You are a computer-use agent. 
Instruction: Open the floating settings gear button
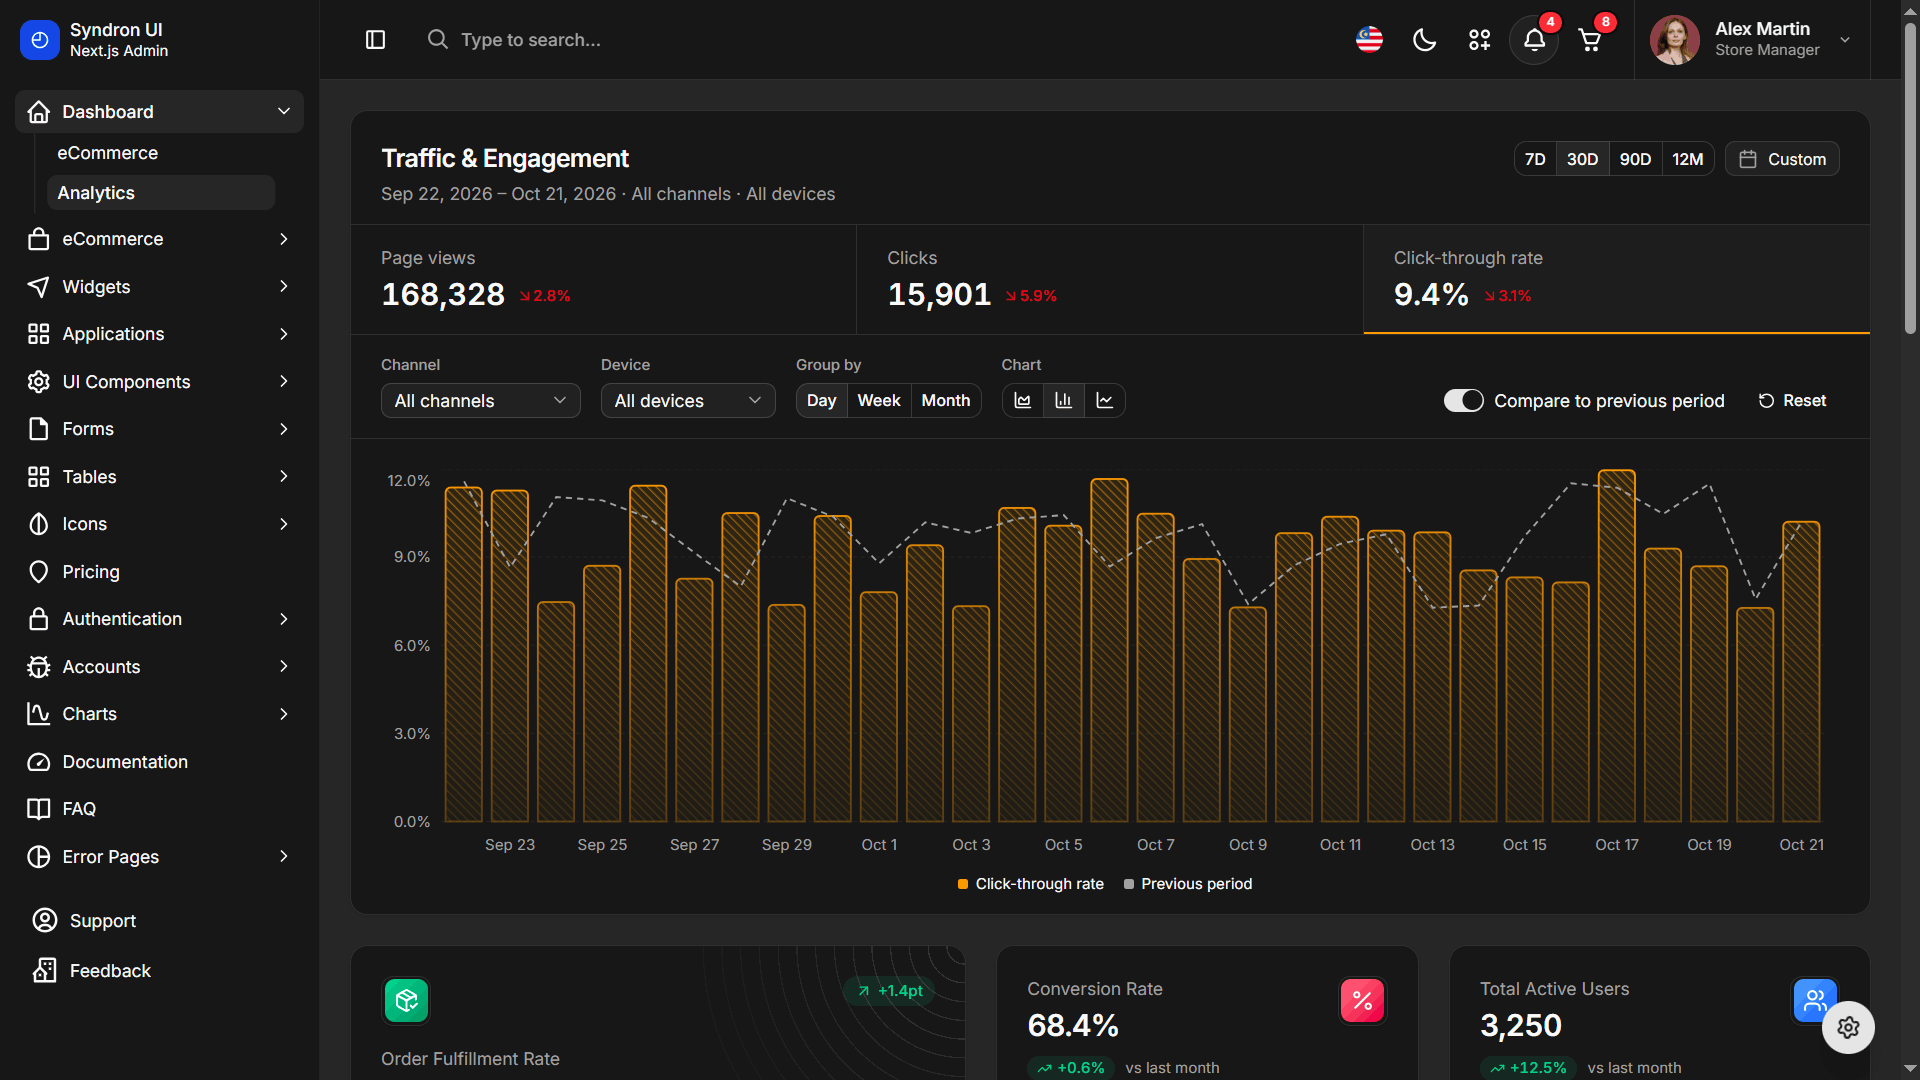1847,1027
